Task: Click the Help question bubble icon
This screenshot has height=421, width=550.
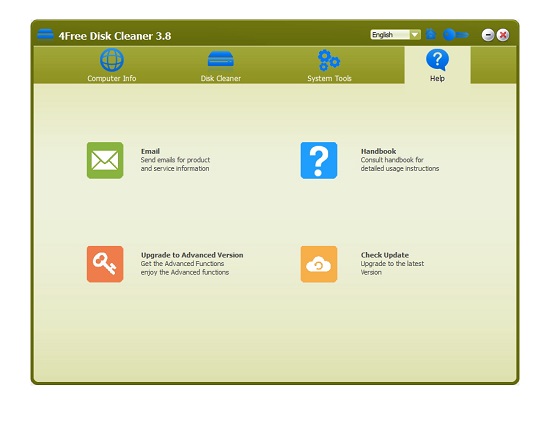Action: [x=437, y=60]
